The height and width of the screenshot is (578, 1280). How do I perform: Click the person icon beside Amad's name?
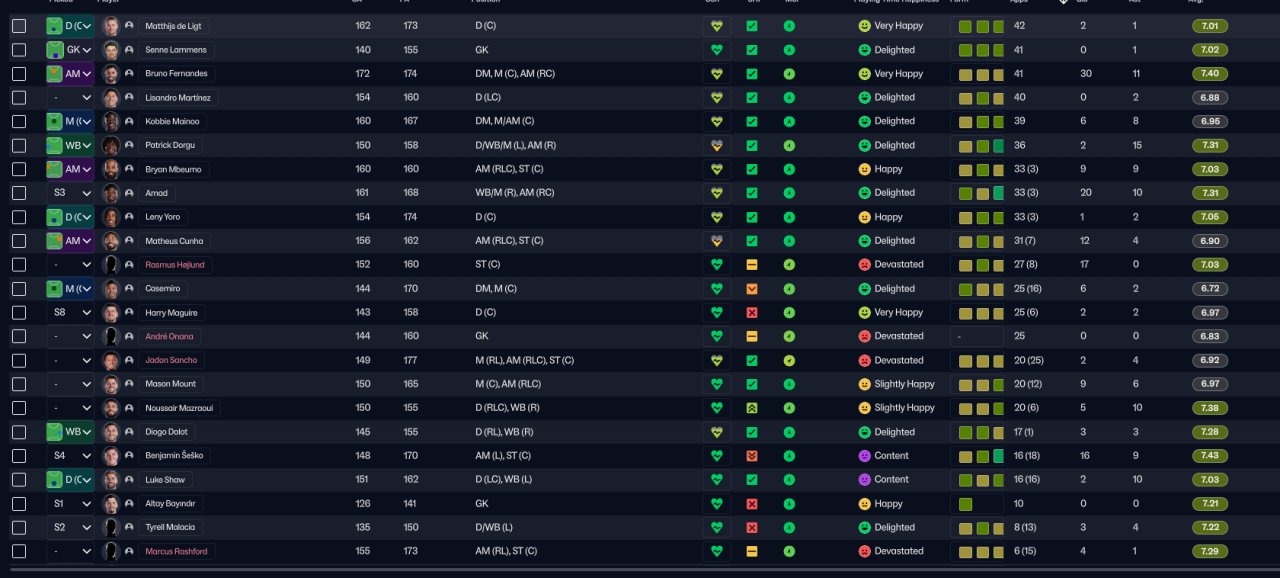129,193
